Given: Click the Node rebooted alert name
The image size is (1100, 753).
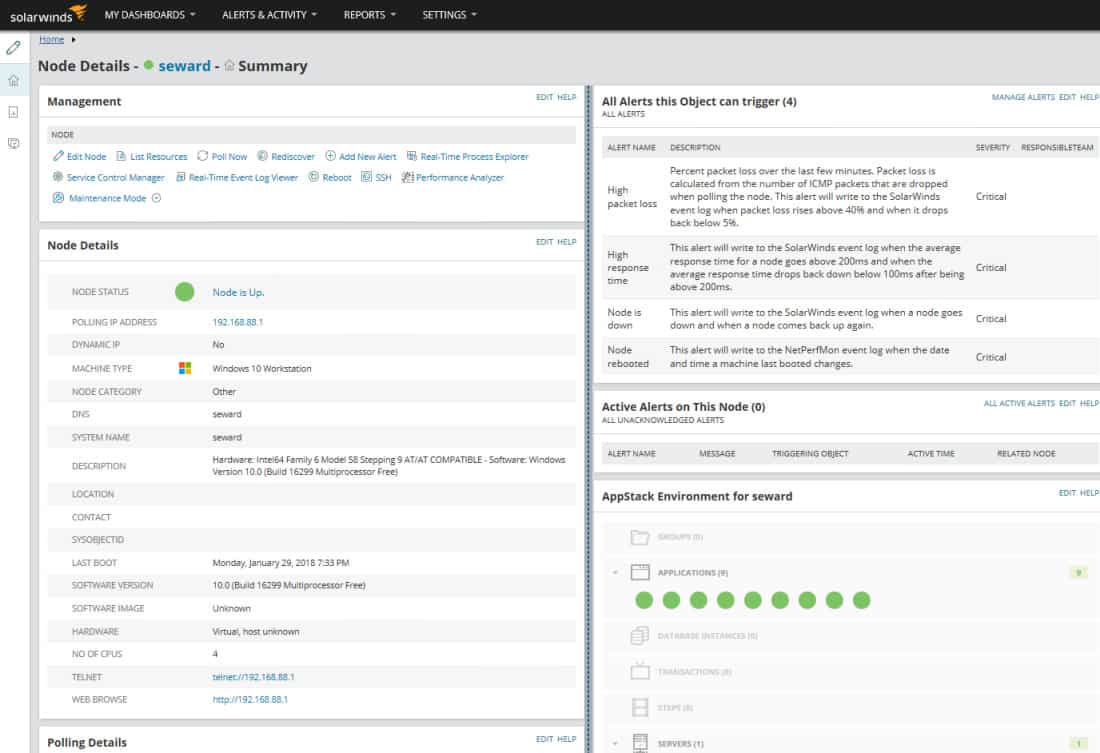Looking at the screenshot, I should (628, 356).
